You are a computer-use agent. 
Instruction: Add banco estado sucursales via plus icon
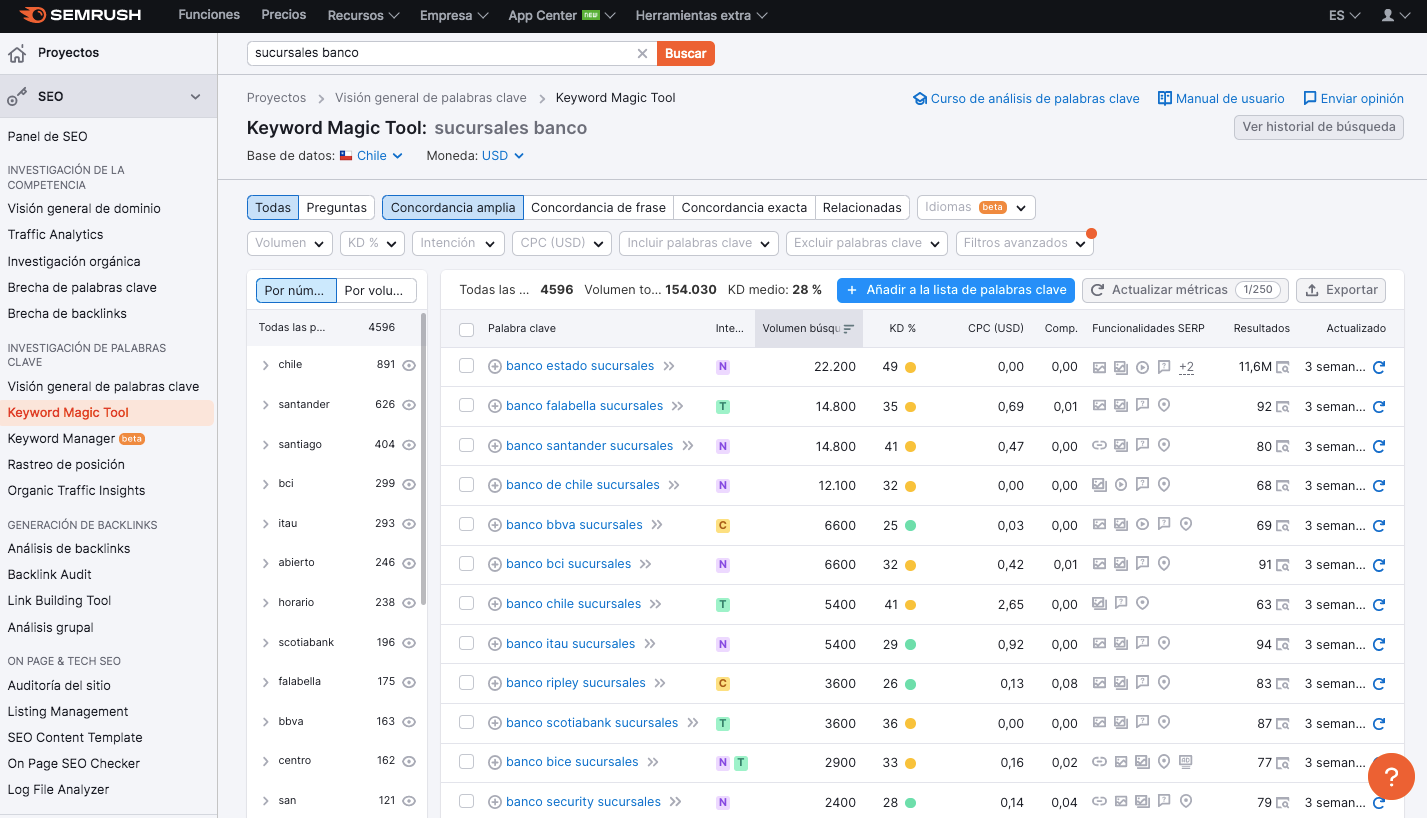point(495,367)
